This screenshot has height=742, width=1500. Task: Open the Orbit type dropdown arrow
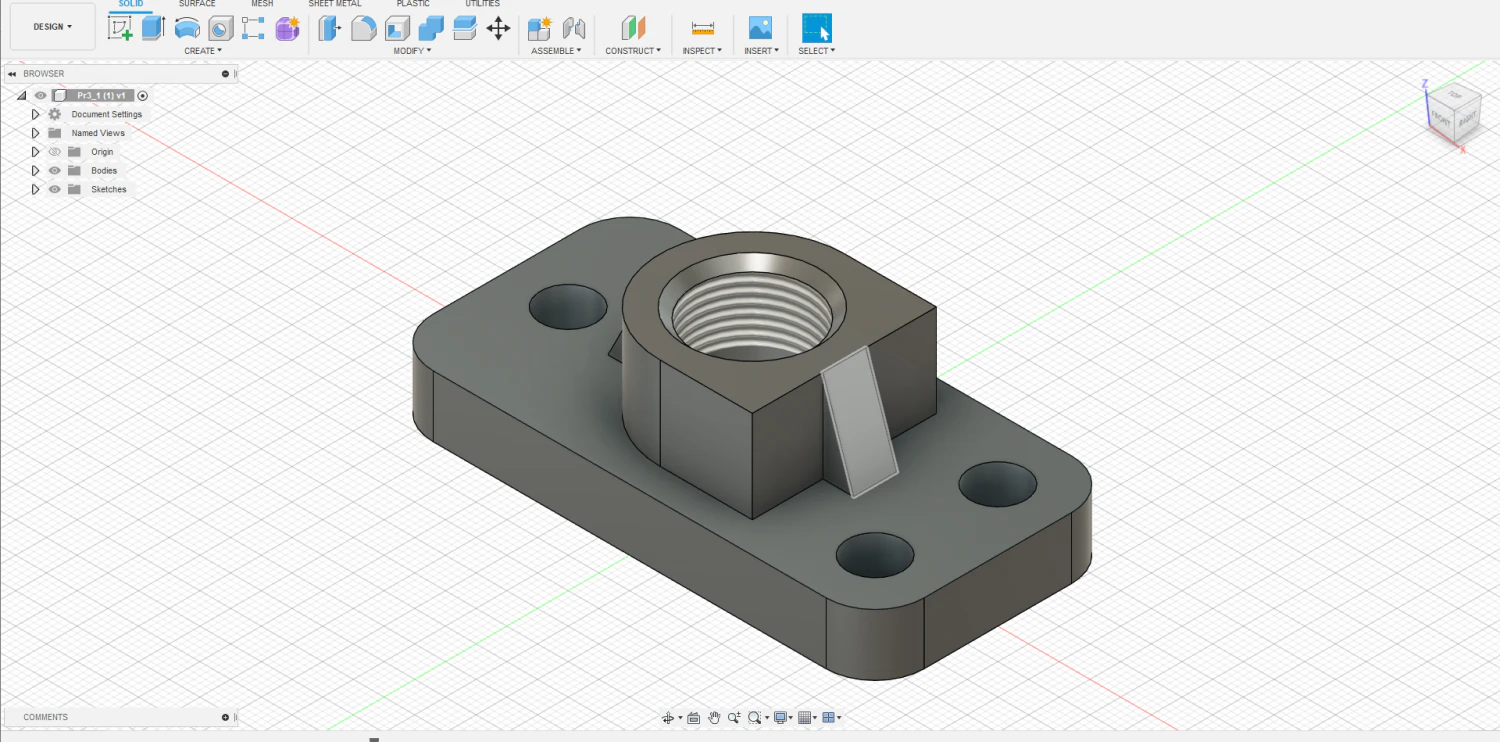680,718
